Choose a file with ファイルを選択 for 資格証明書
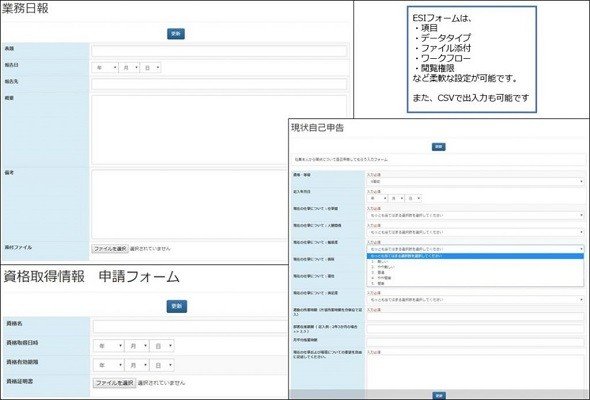590x400 pixels. pyautogui.click(x=114, y=383)
